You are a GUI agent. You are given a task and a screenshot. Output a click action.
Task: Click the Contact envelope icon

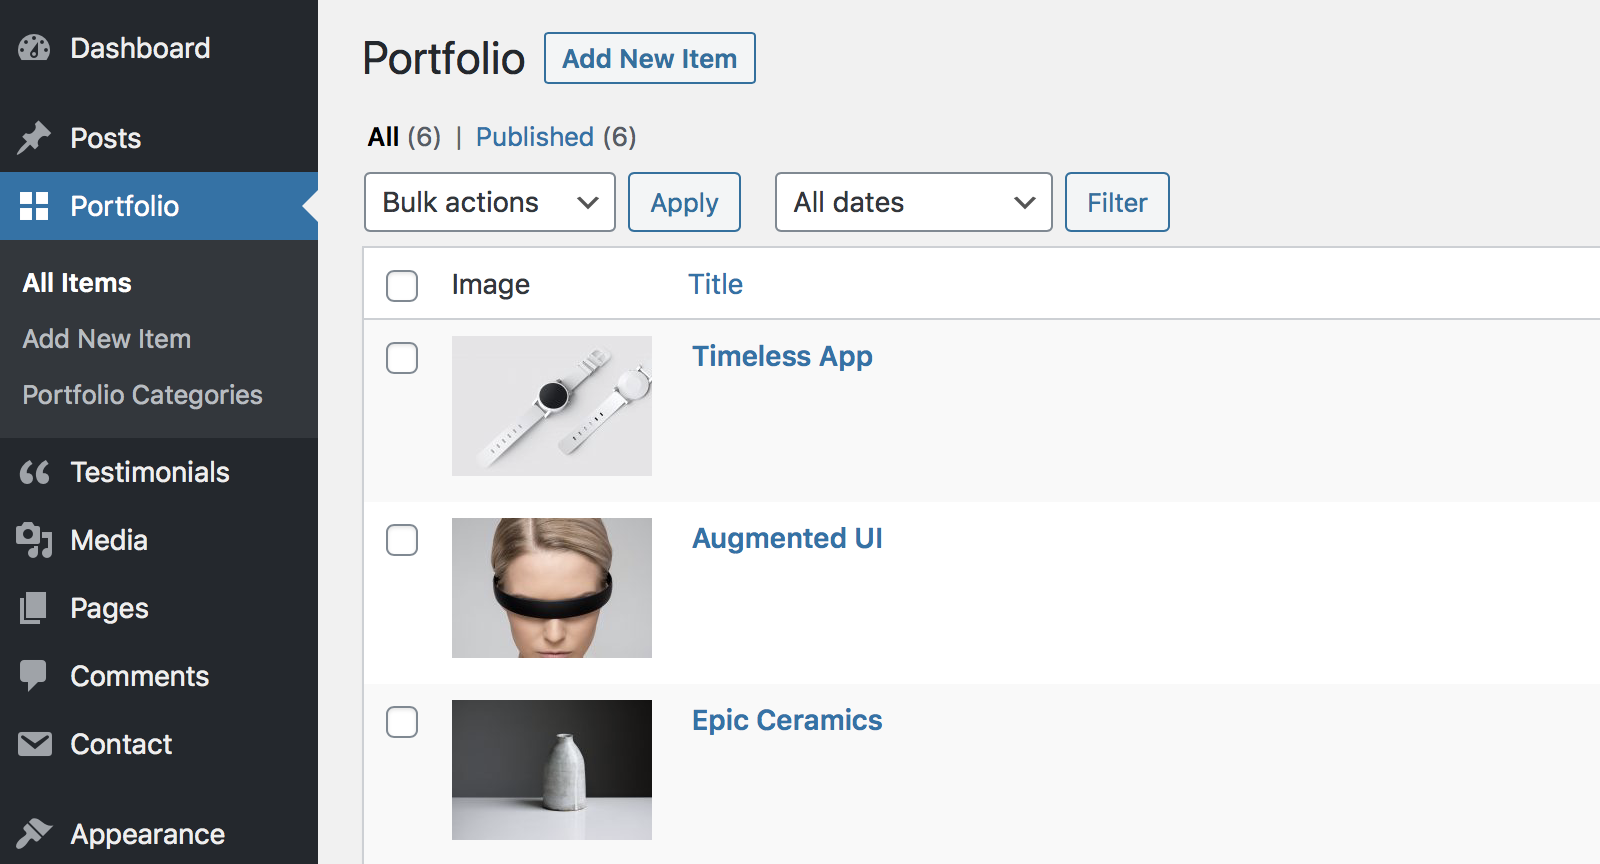pyautogui.click(x=34, y=744)
